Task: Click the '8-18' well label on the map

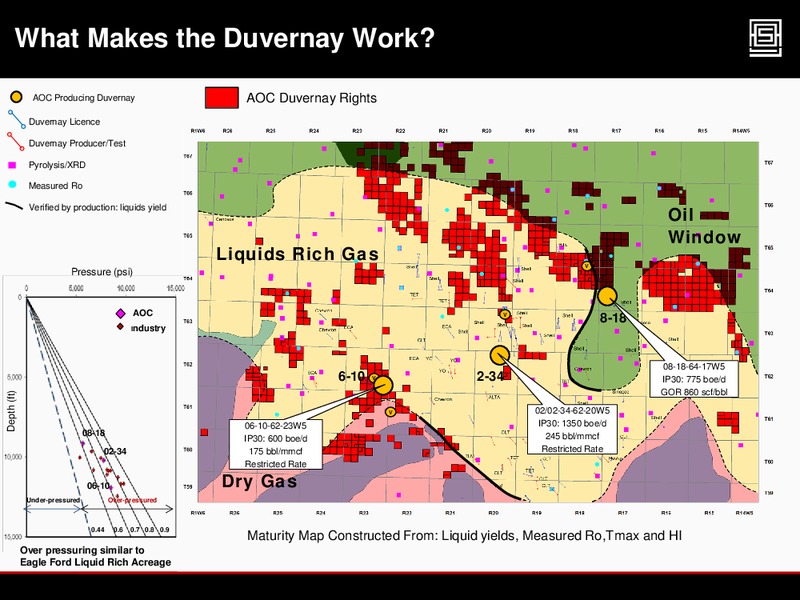Action: (612, 318)
